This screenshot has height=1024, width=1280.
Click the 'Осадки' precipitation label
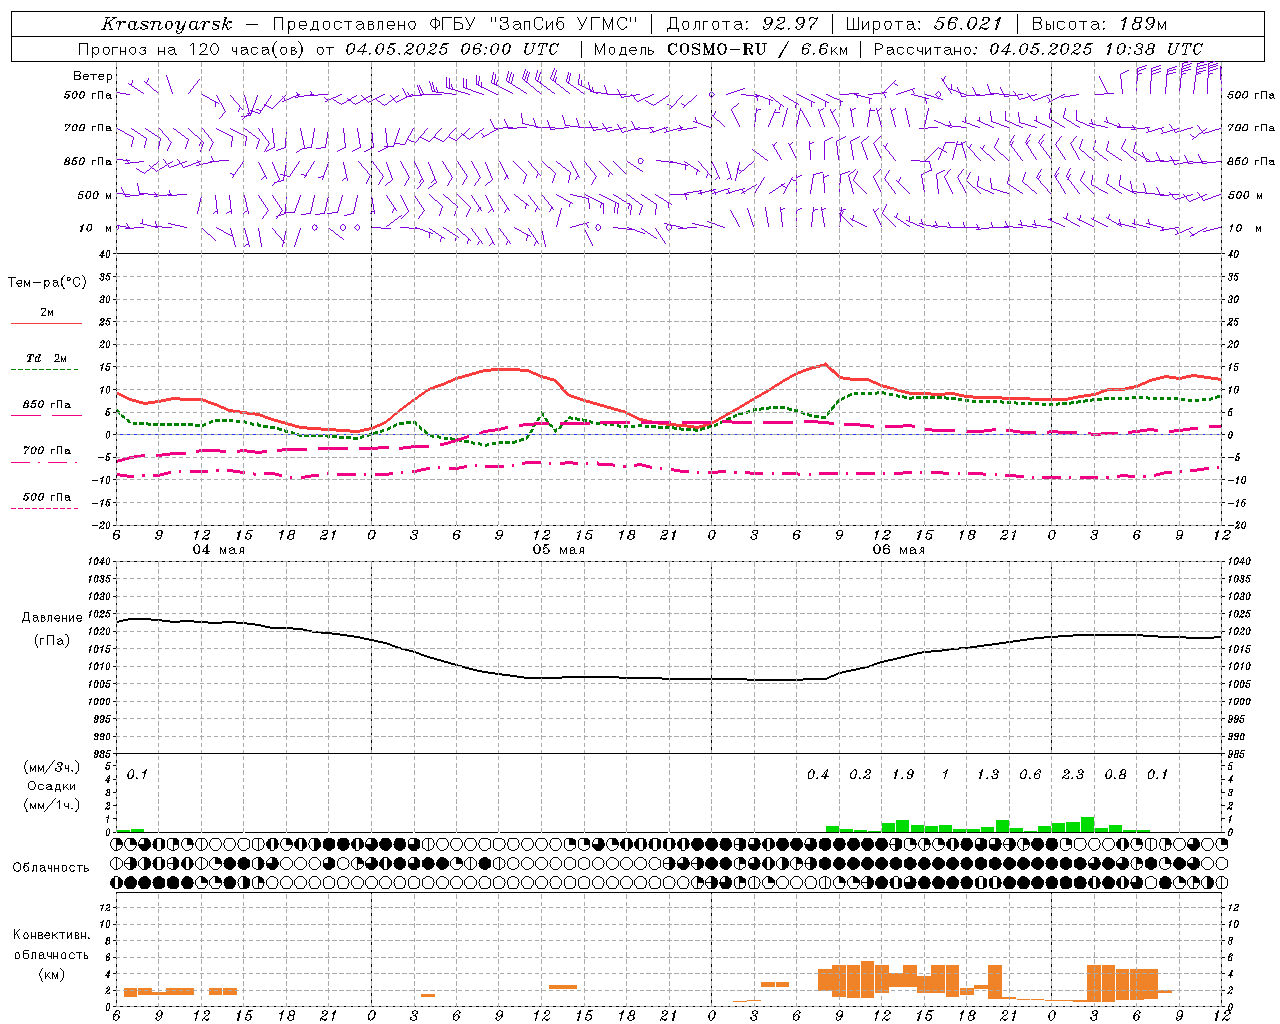[52, 786]
